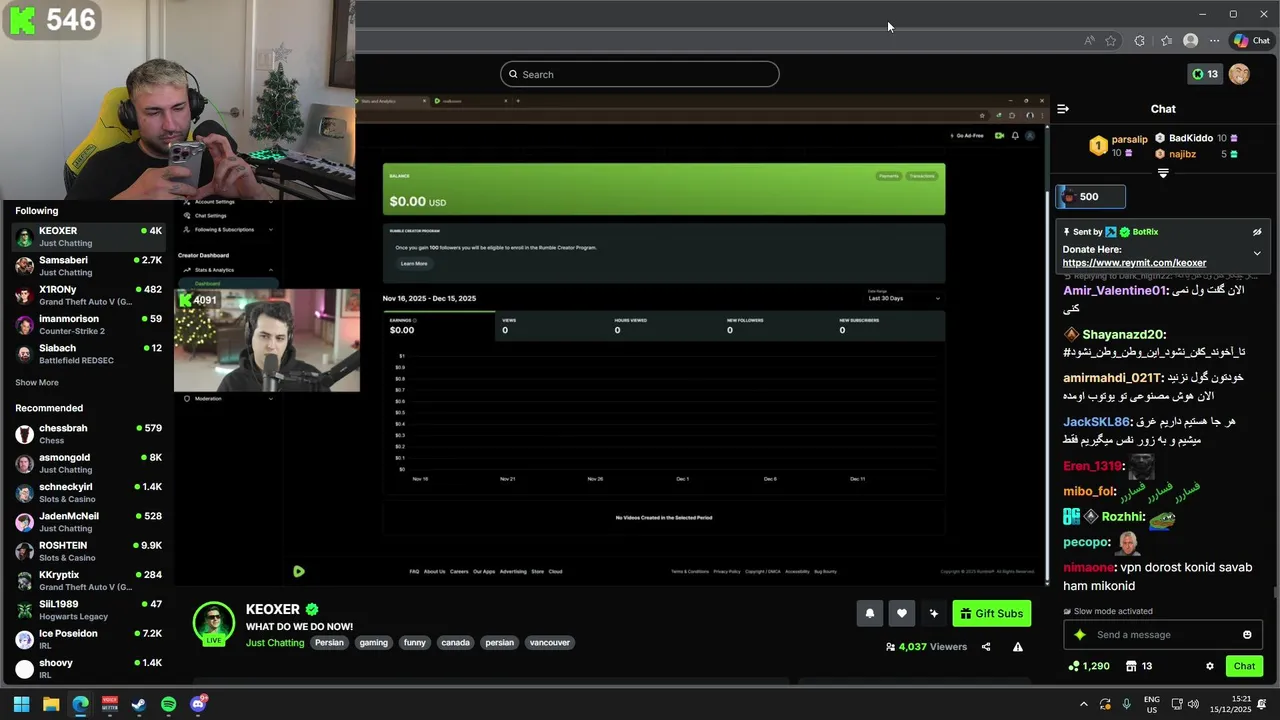
Task: Add this page to favorites star
Action: tap(1111, 41)
